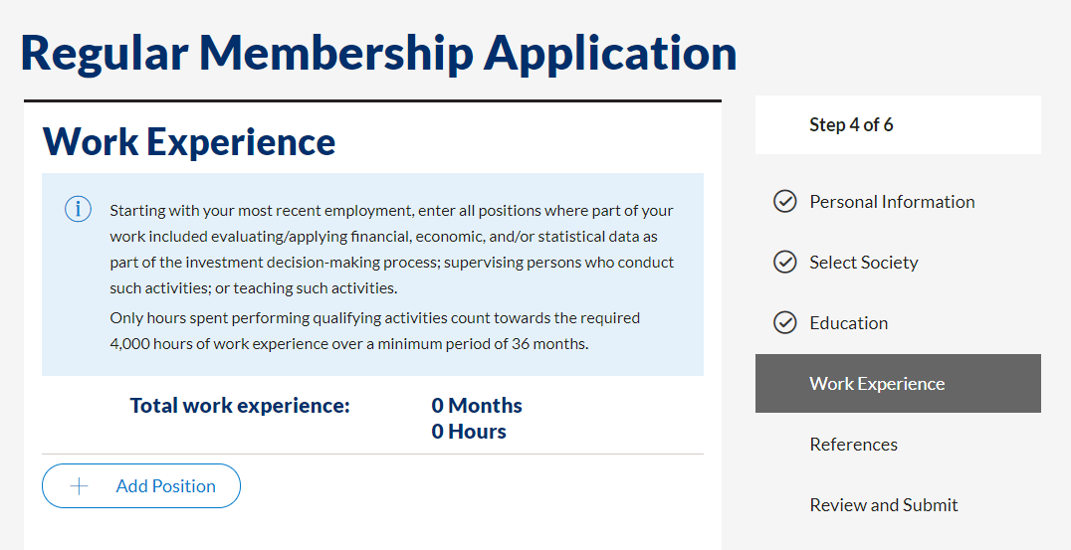Screen dimensions: 1071x550
Task: Select the highlighted Work Experience step
Action: tap(898, 383)
